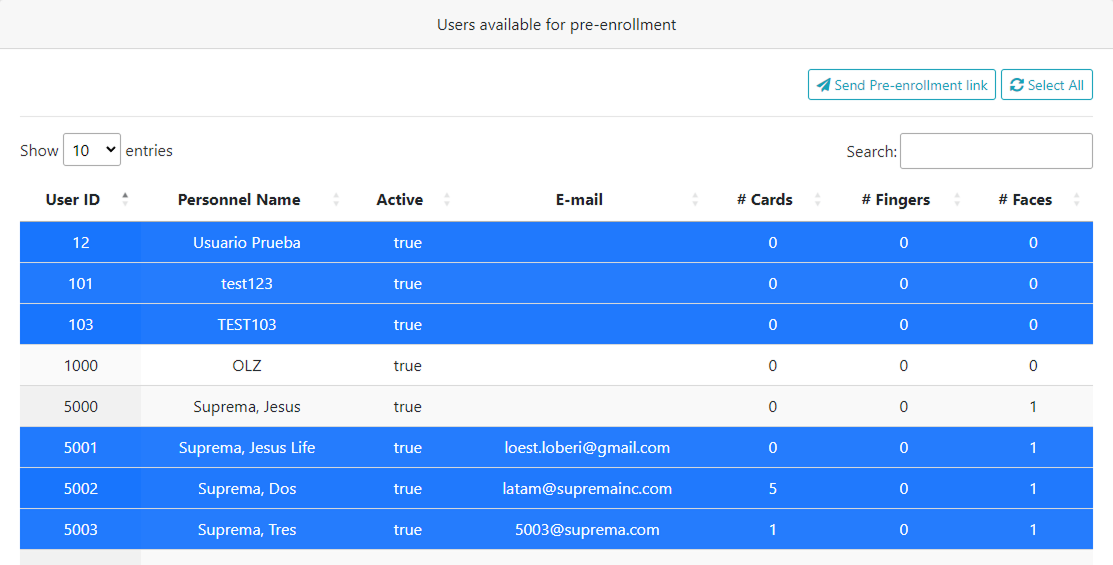Sort table by E-mail header
1113x565 pixels.
coord(579,200)
